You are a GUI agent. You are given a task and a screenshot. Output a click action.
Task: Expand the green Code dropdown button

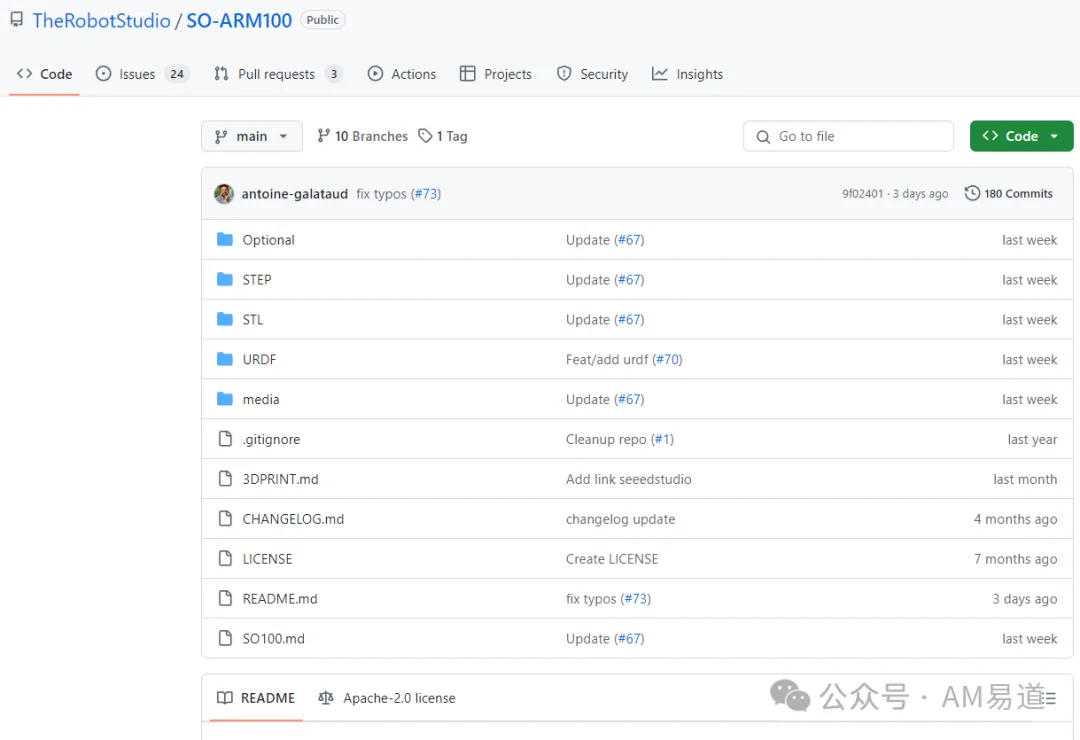coord(1021,136)
